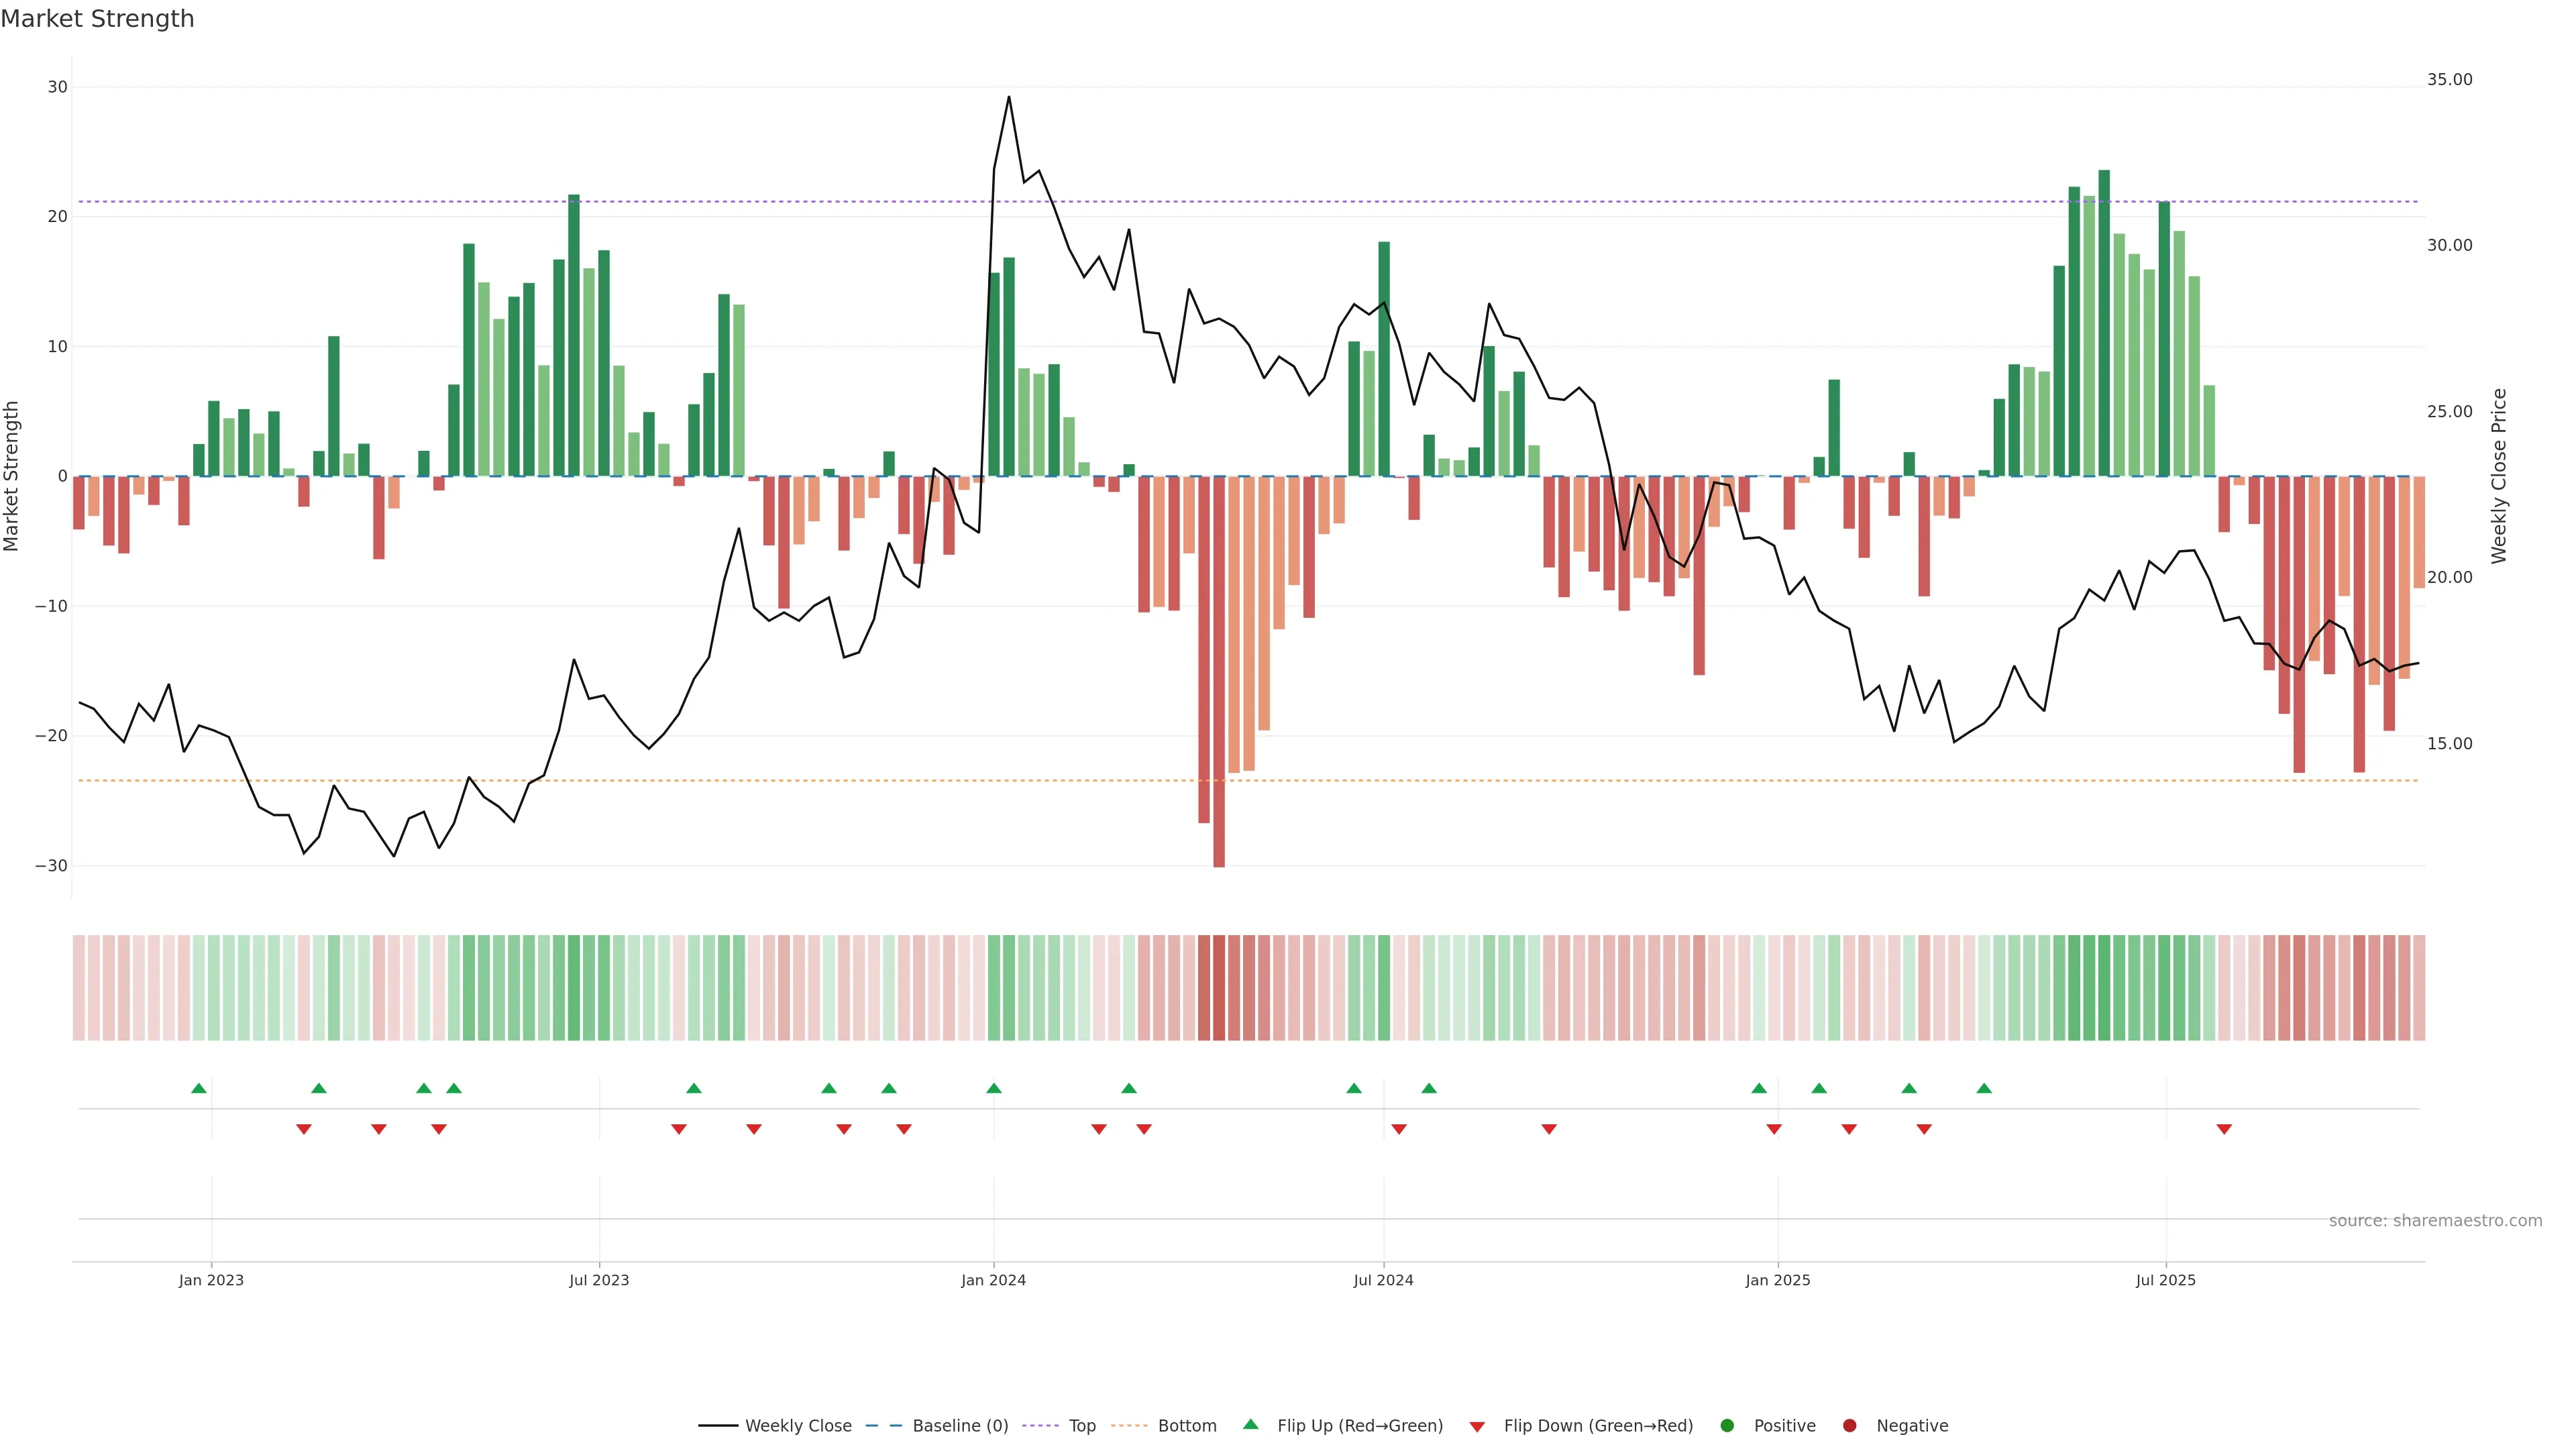
Task: Click the last red flip-down marker after Jul 2025
Action: pos(2224,1129)
